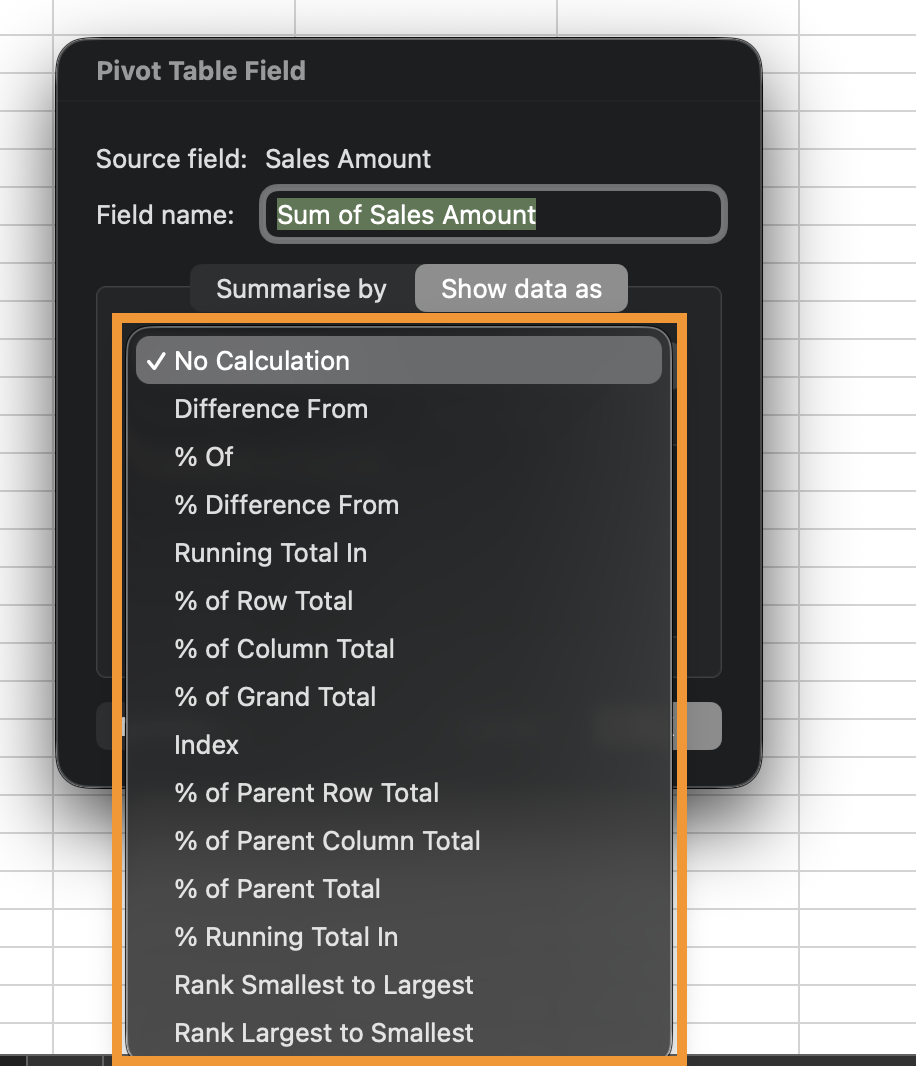
Task: Choose Rank Largest to Smallest
Action: (324, 1033)
